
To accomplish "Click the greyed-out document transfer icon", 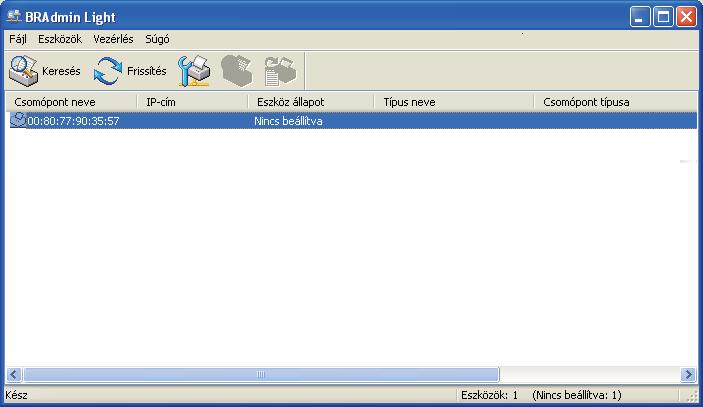I will 280,71.
